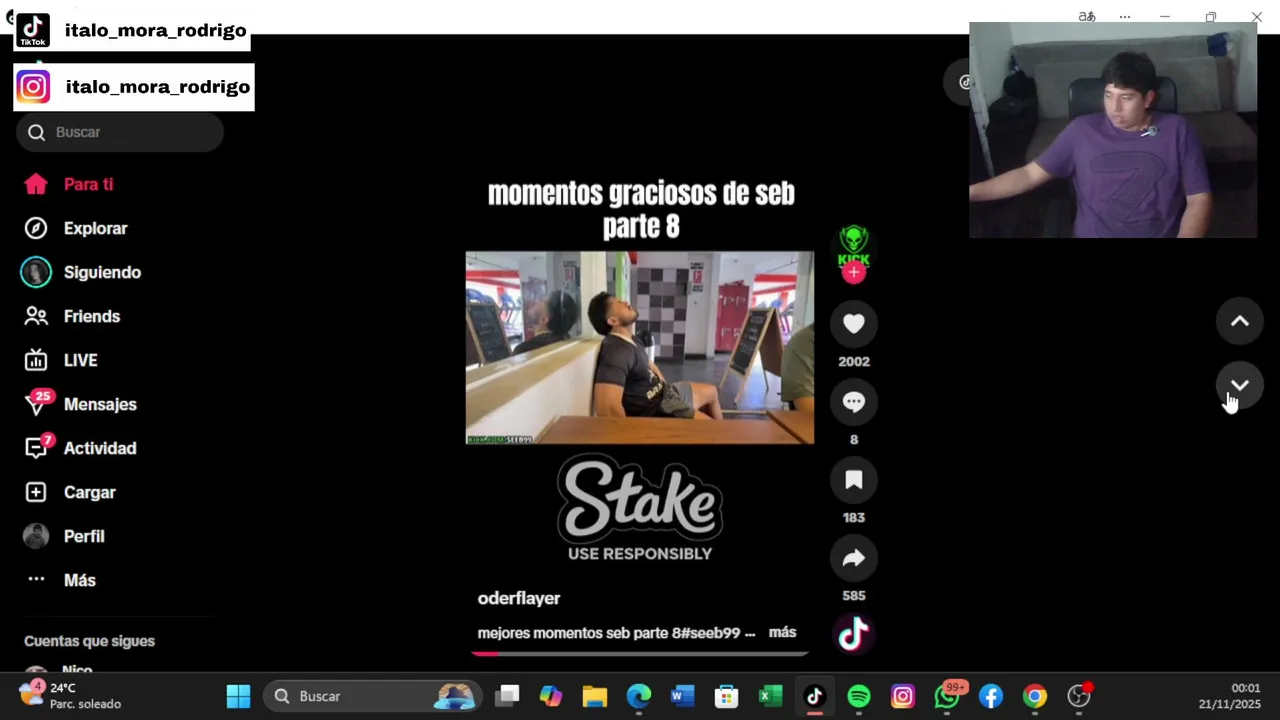Go to the Siguiendo feed
Screen dimensions: 1280x720
(x=82, y=272)
